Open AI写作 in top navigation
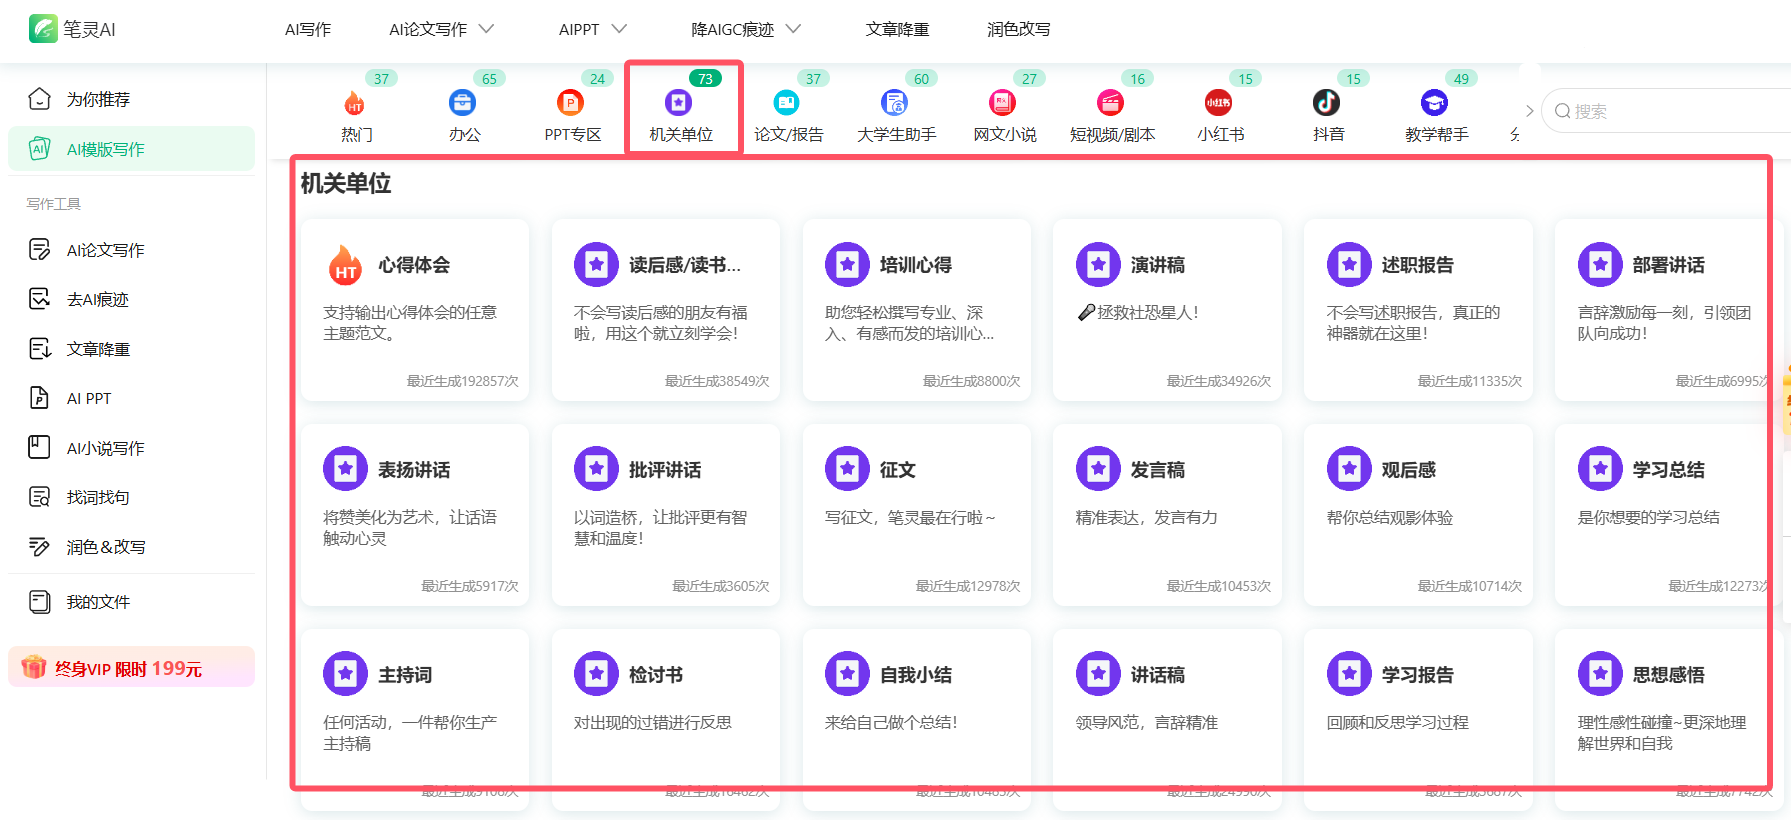The height and width of the screenshot is (820, 1791). 308,30
